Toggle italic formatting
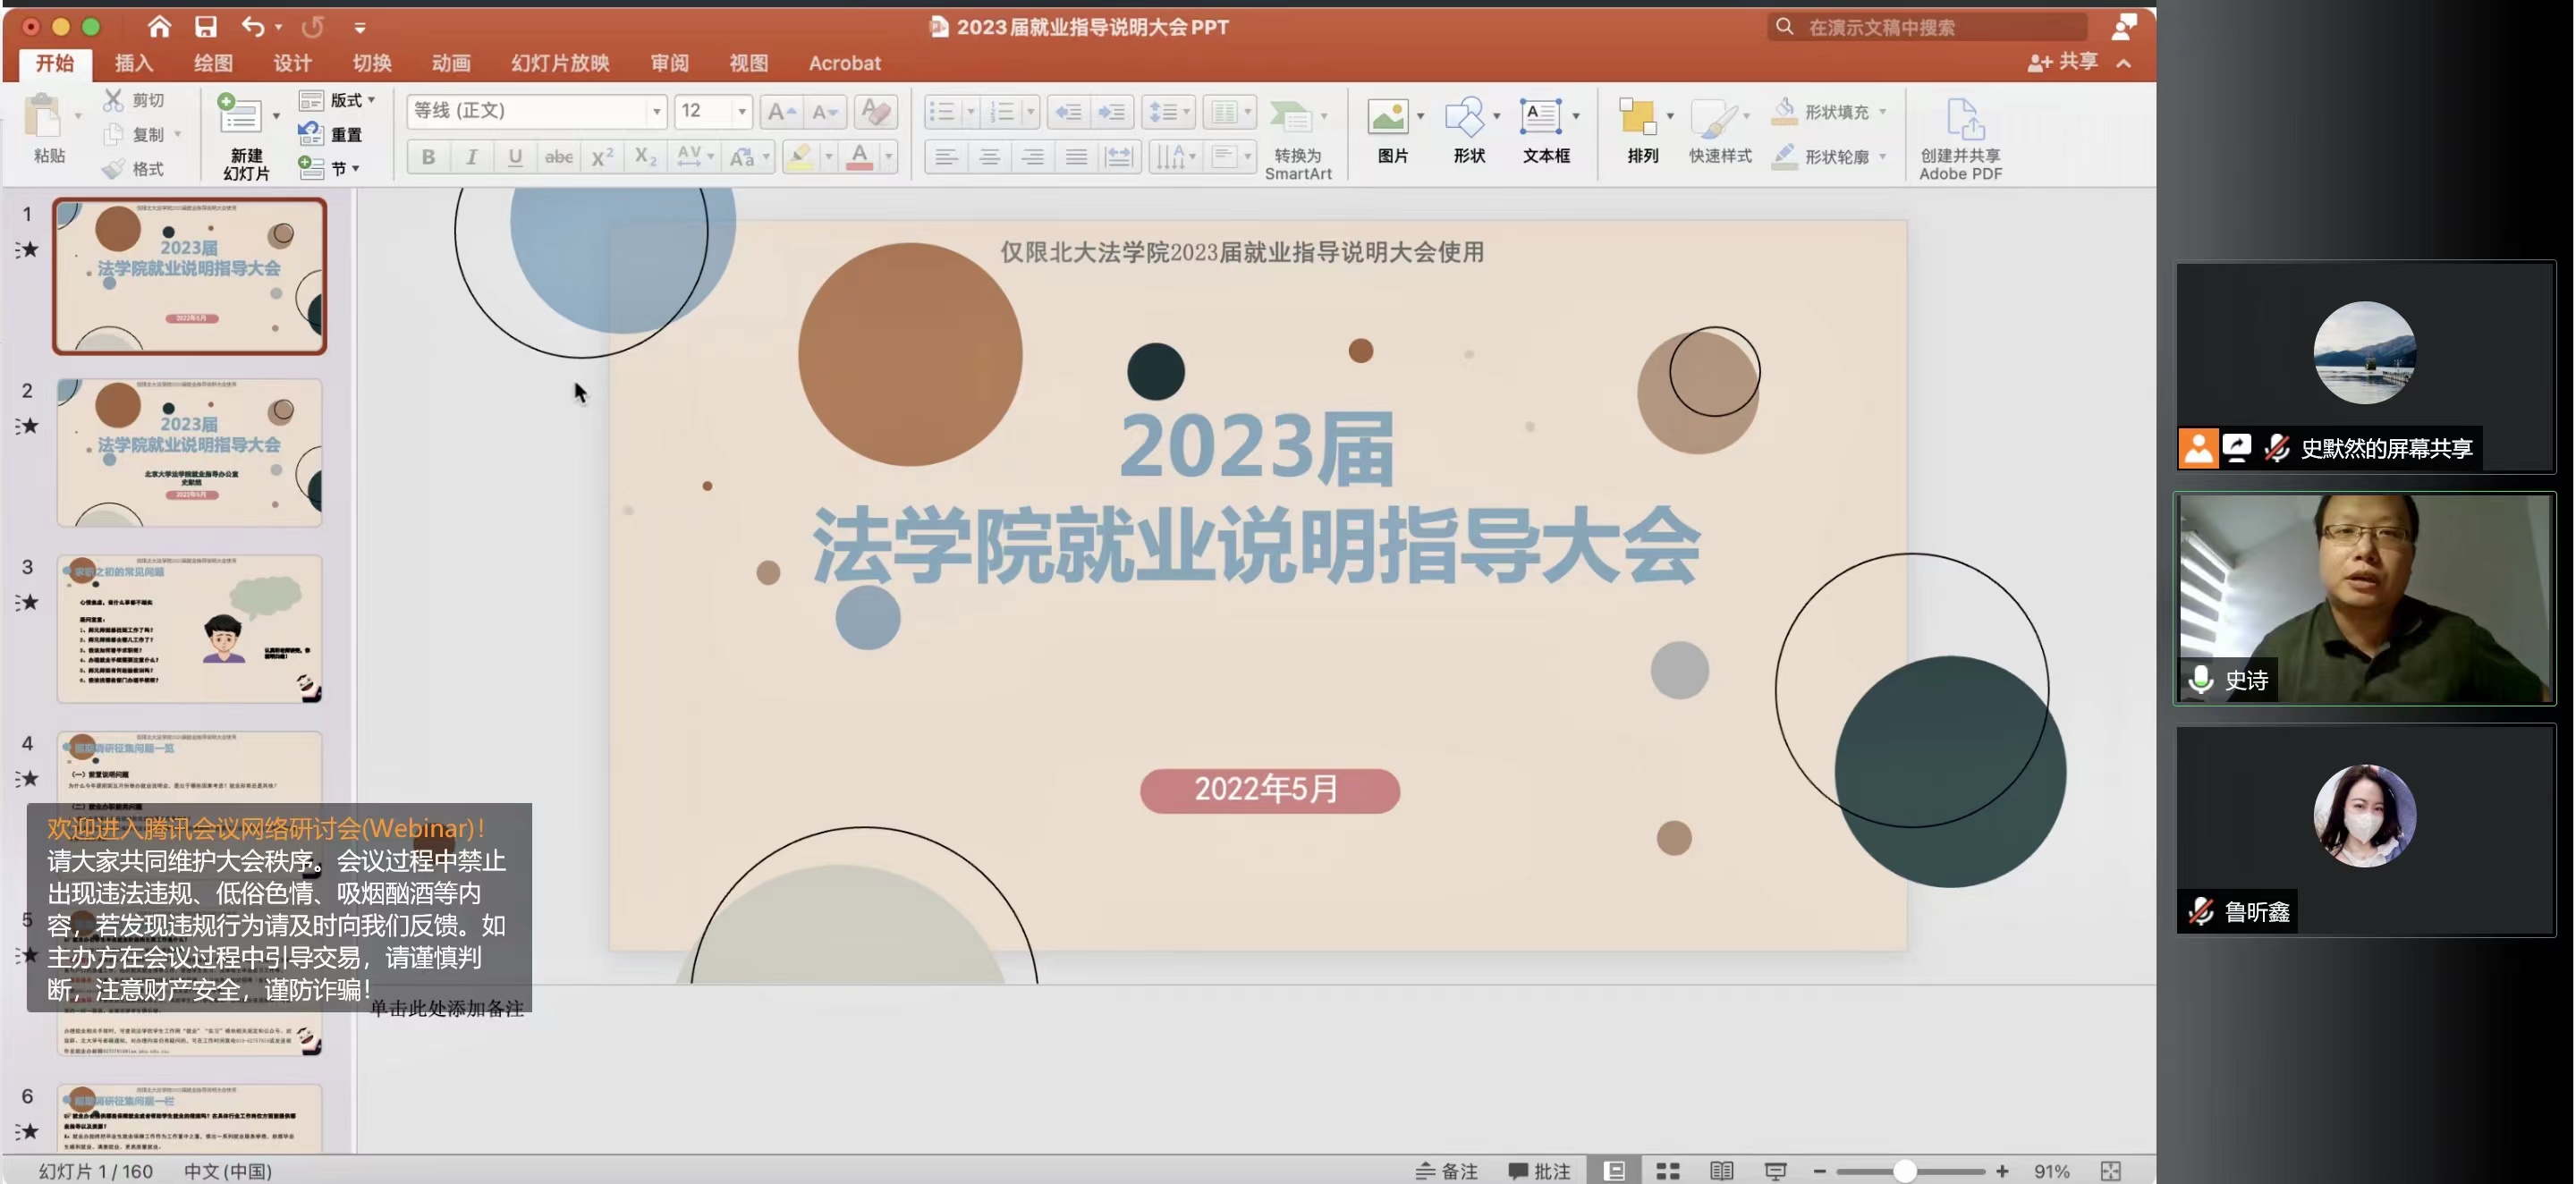This screenshot has width=2576, height=1184. 471,157
